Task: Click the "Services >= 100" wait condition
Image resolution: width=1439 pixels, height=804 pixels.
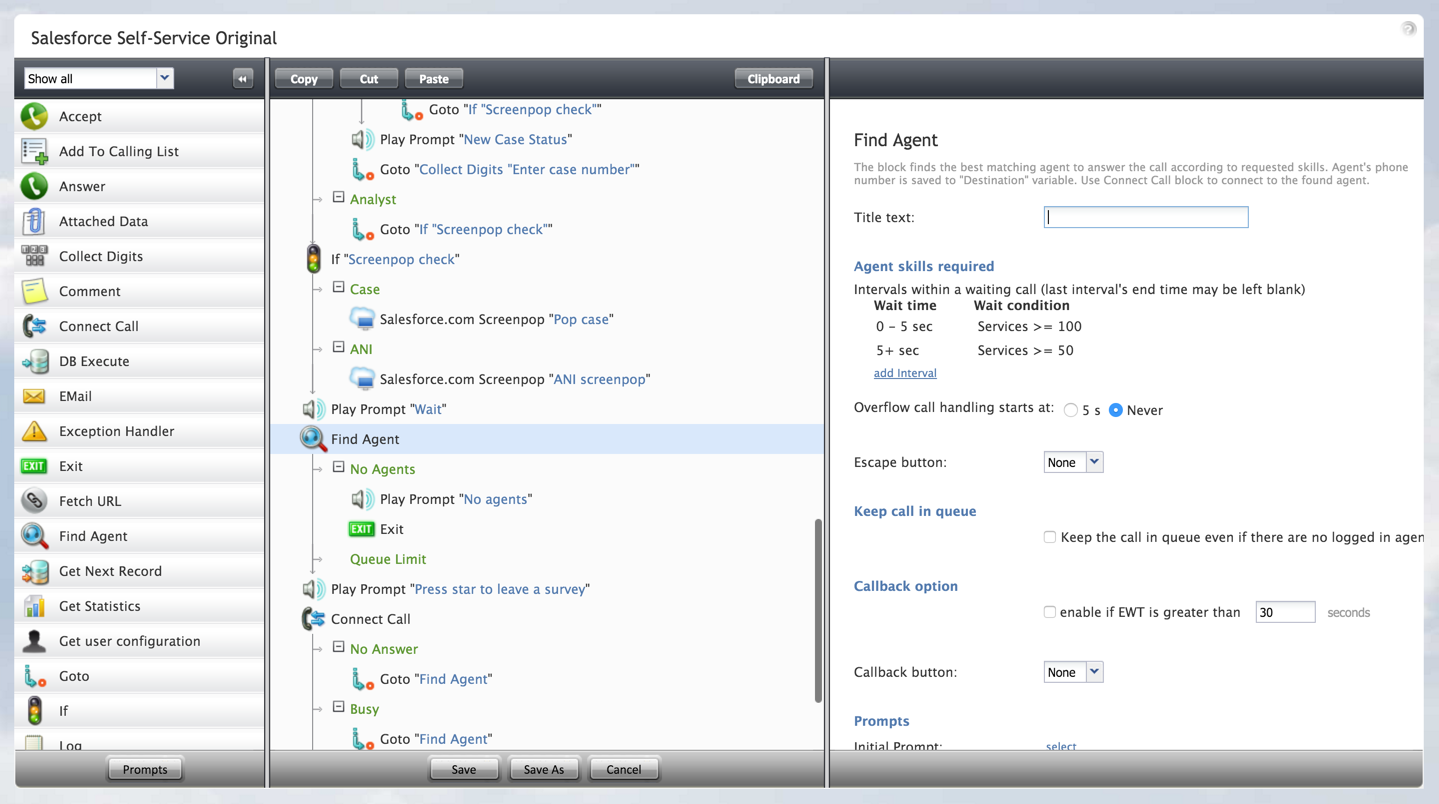Action: (1029, 326)
